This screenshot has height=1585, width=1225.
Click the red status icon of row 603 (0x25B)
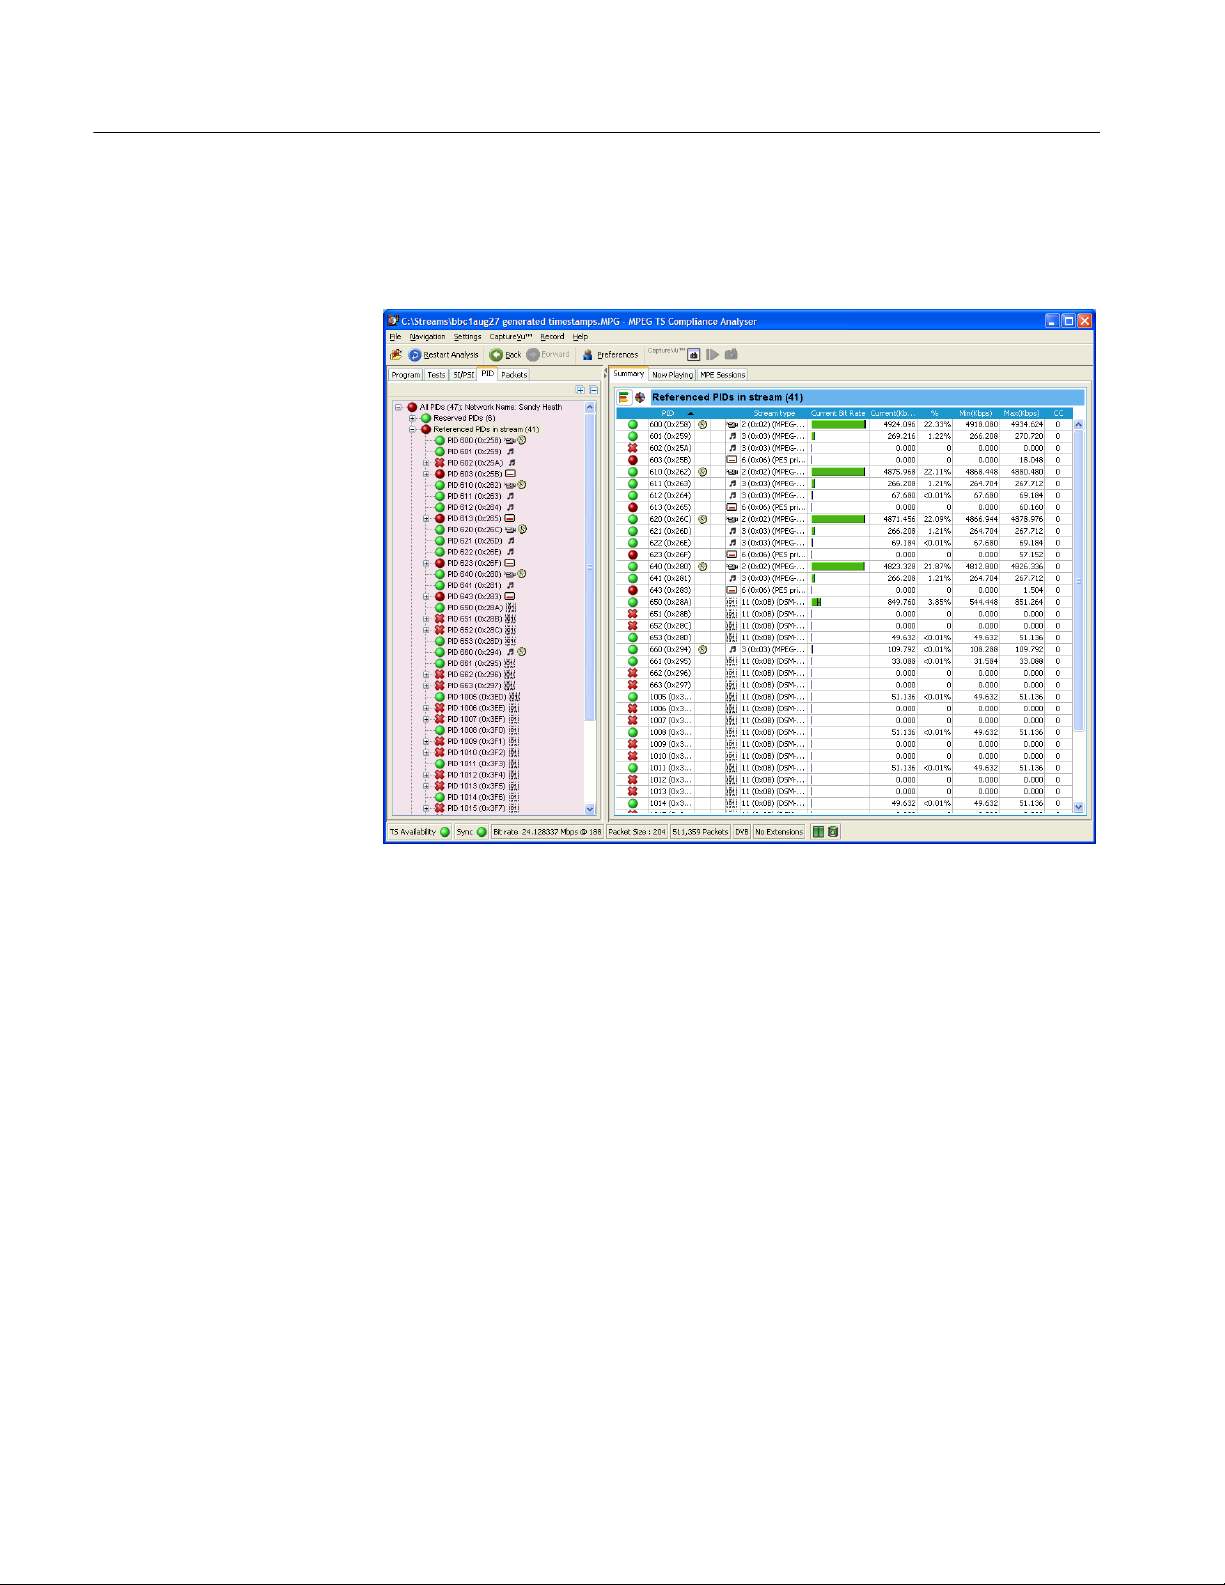(x=632, y=460)
